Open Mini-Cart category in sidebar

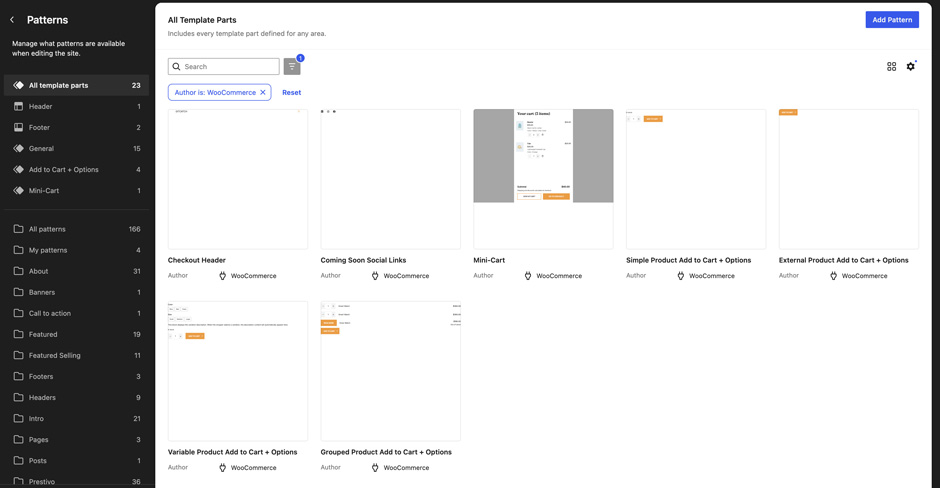pyautogui.click(x=76, y=190)
